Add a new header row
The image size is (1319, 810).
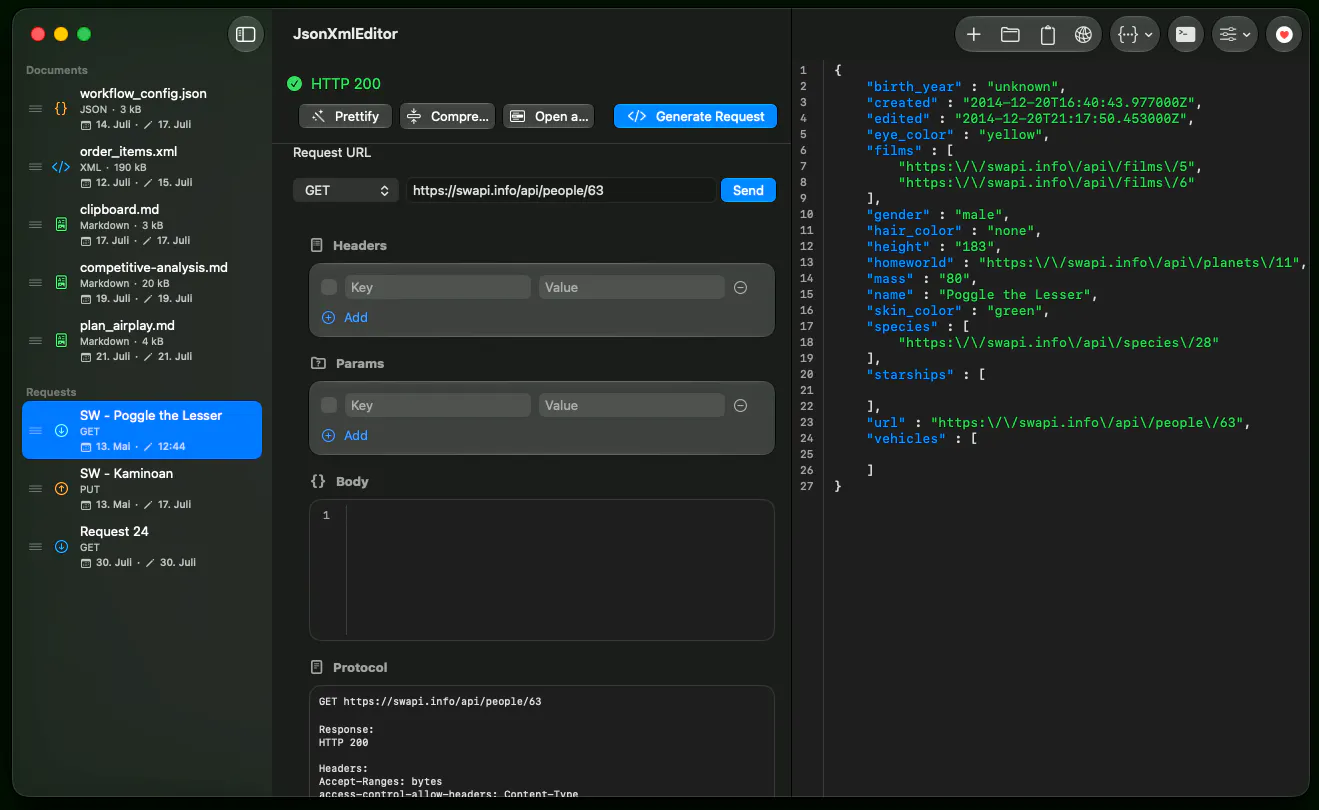point(345,317)
